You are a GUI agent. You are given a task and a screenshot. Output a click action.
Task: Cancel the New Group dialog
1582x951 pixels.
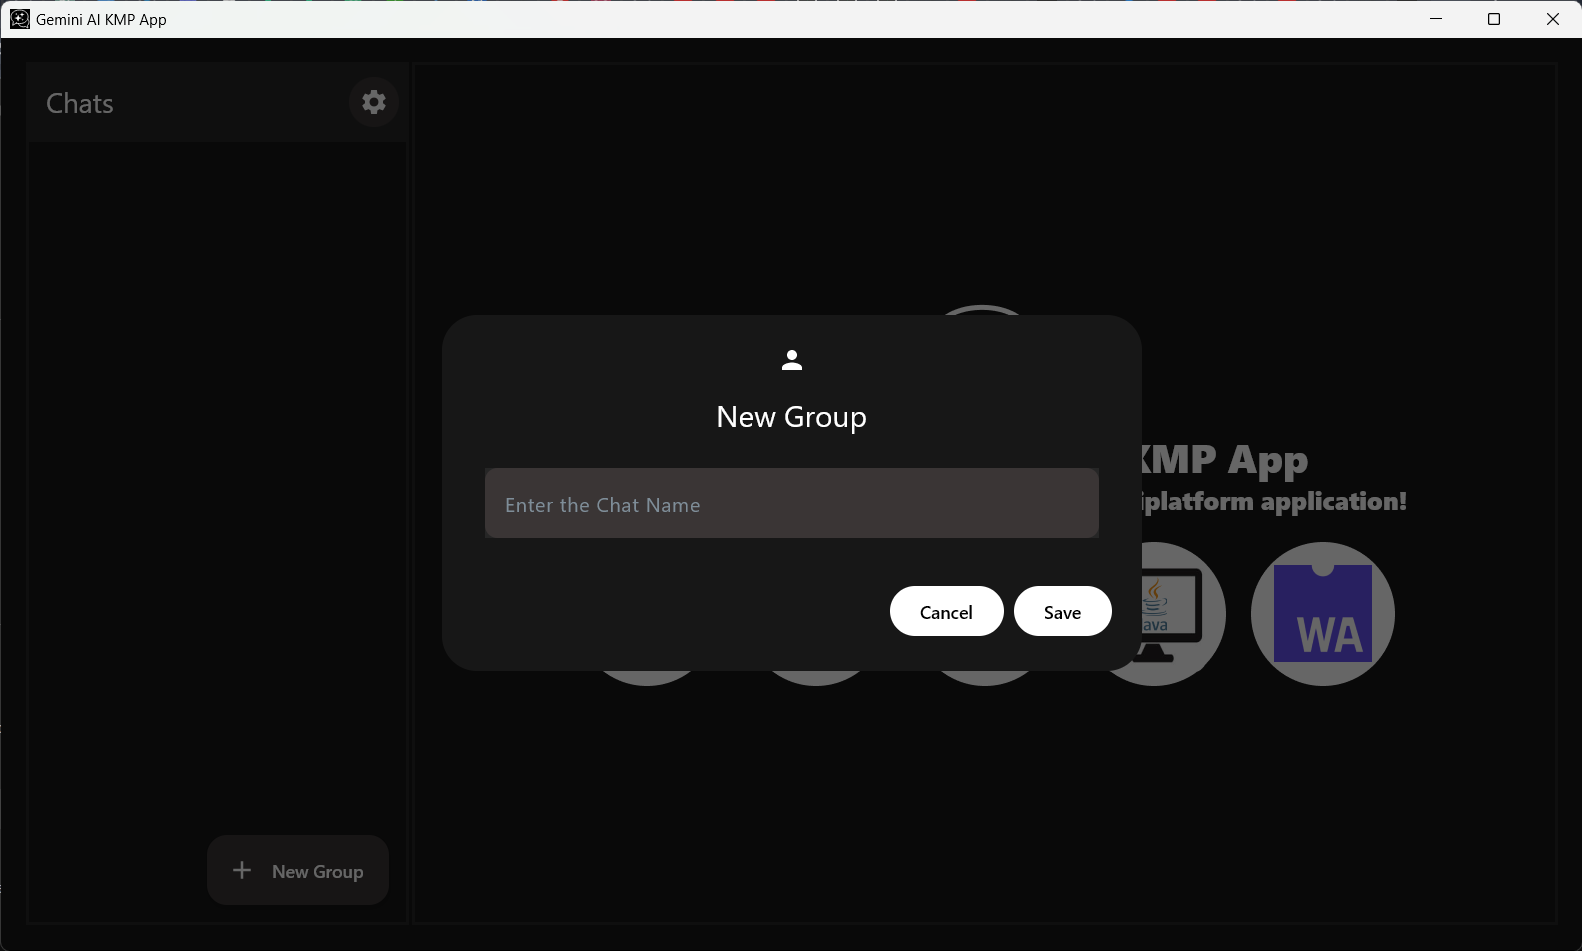click(946, 611)
